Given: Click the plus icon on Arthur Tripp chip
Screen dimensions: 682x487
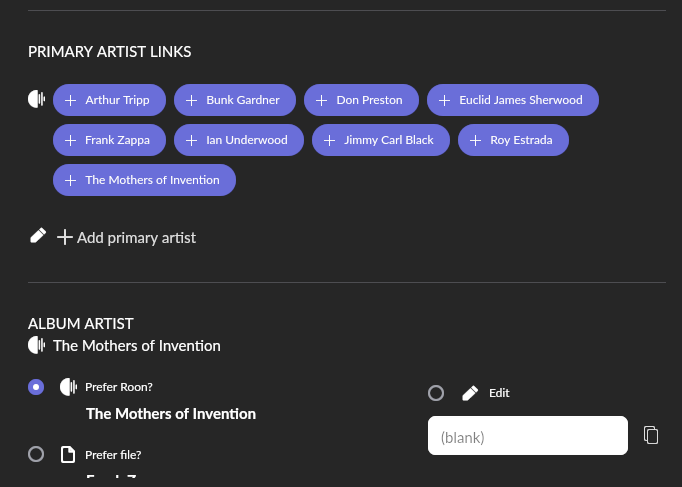Looking at the screenshot, I should [x=70, y=100].
